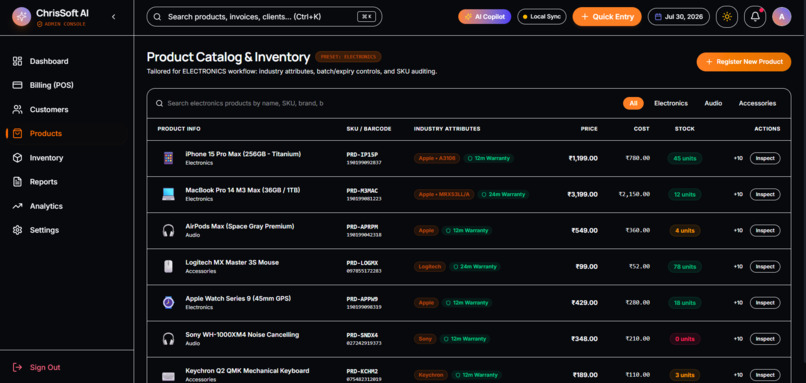The image size is (806, 383).
Task: Click the Sony WH-1000XM4 headphones icon
Action: click(x=168, y=339)
